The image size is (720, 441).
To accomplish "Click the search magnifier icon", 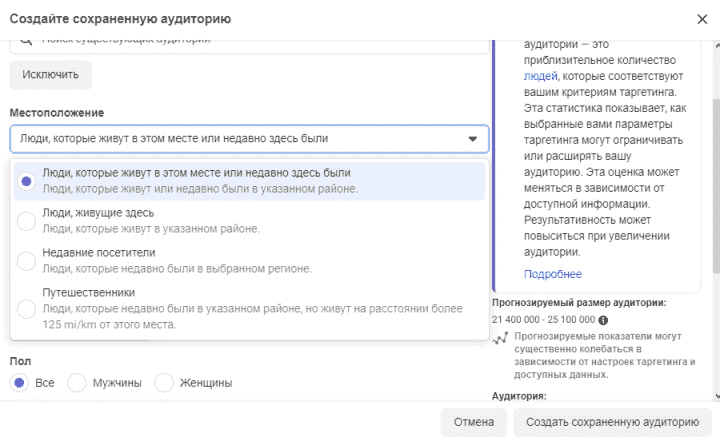I will pyautogui.click(x=26, y=41).
